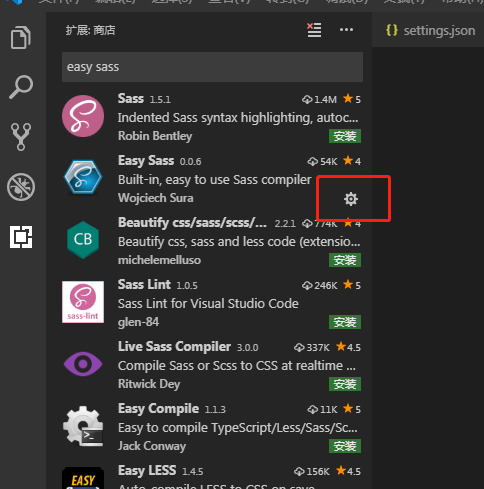
Task: Click the sass-lint extension logo
Action: click(83, 302)
